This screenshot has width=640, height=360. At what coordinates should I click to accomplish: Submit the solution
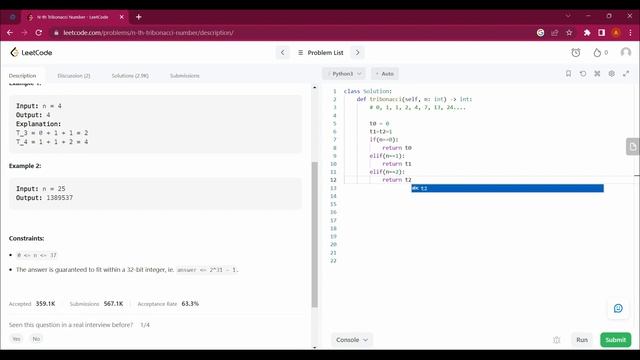coord(616,340)
